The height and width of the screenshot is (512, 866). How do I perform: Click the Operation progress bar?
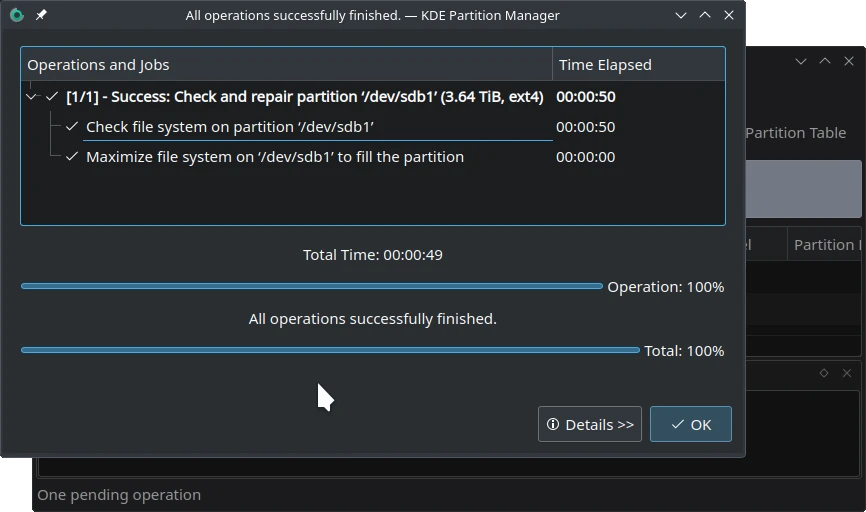311,286
